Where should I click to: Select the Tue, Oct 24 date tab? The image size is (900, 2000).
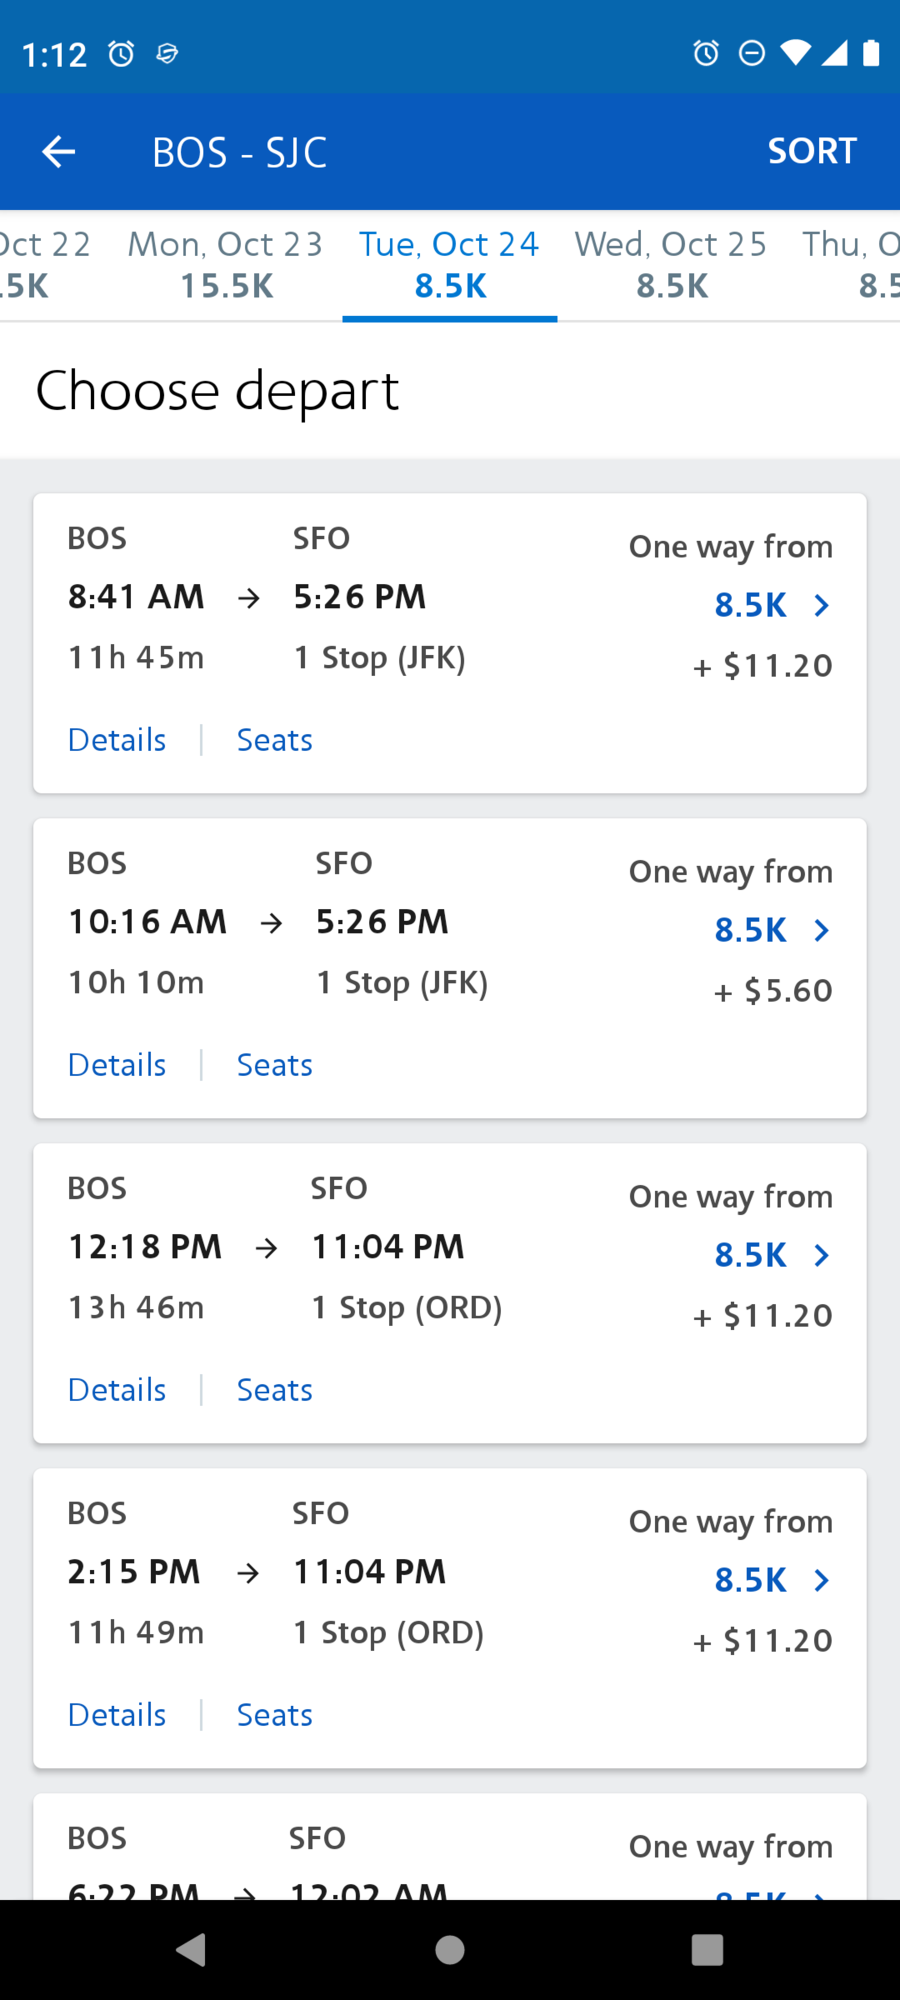pos(450,265)
